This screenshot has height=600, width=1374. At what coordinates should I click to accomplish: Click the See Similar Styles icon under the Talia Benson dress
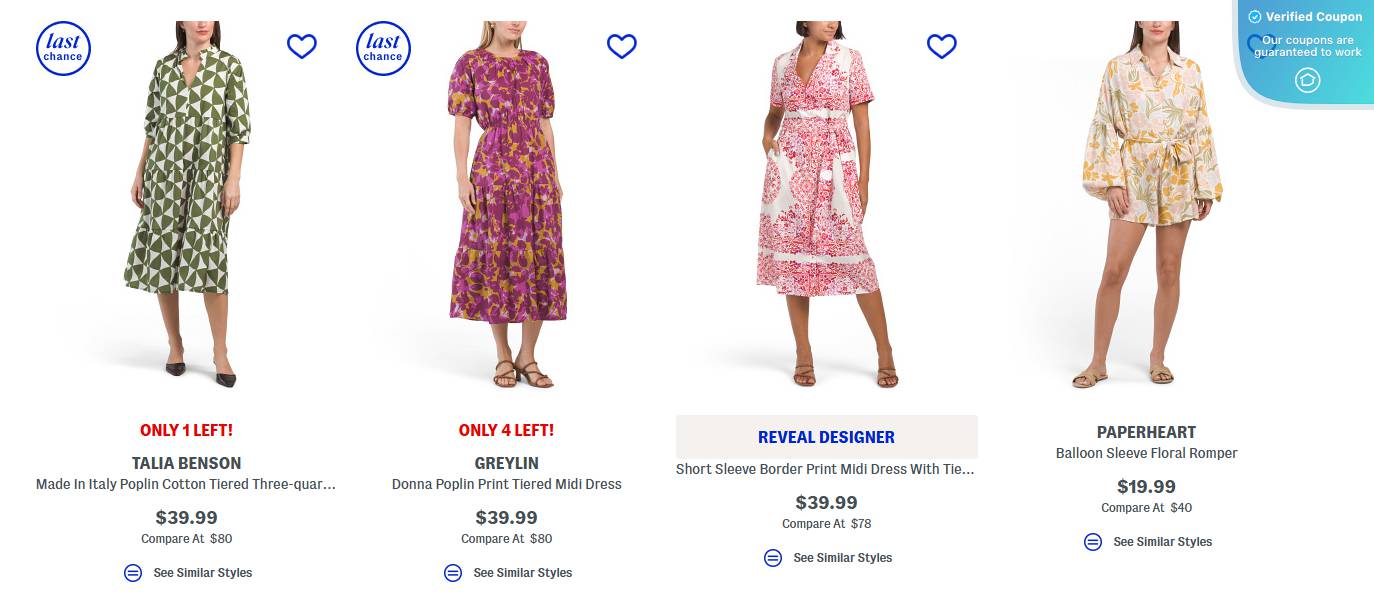132,573
